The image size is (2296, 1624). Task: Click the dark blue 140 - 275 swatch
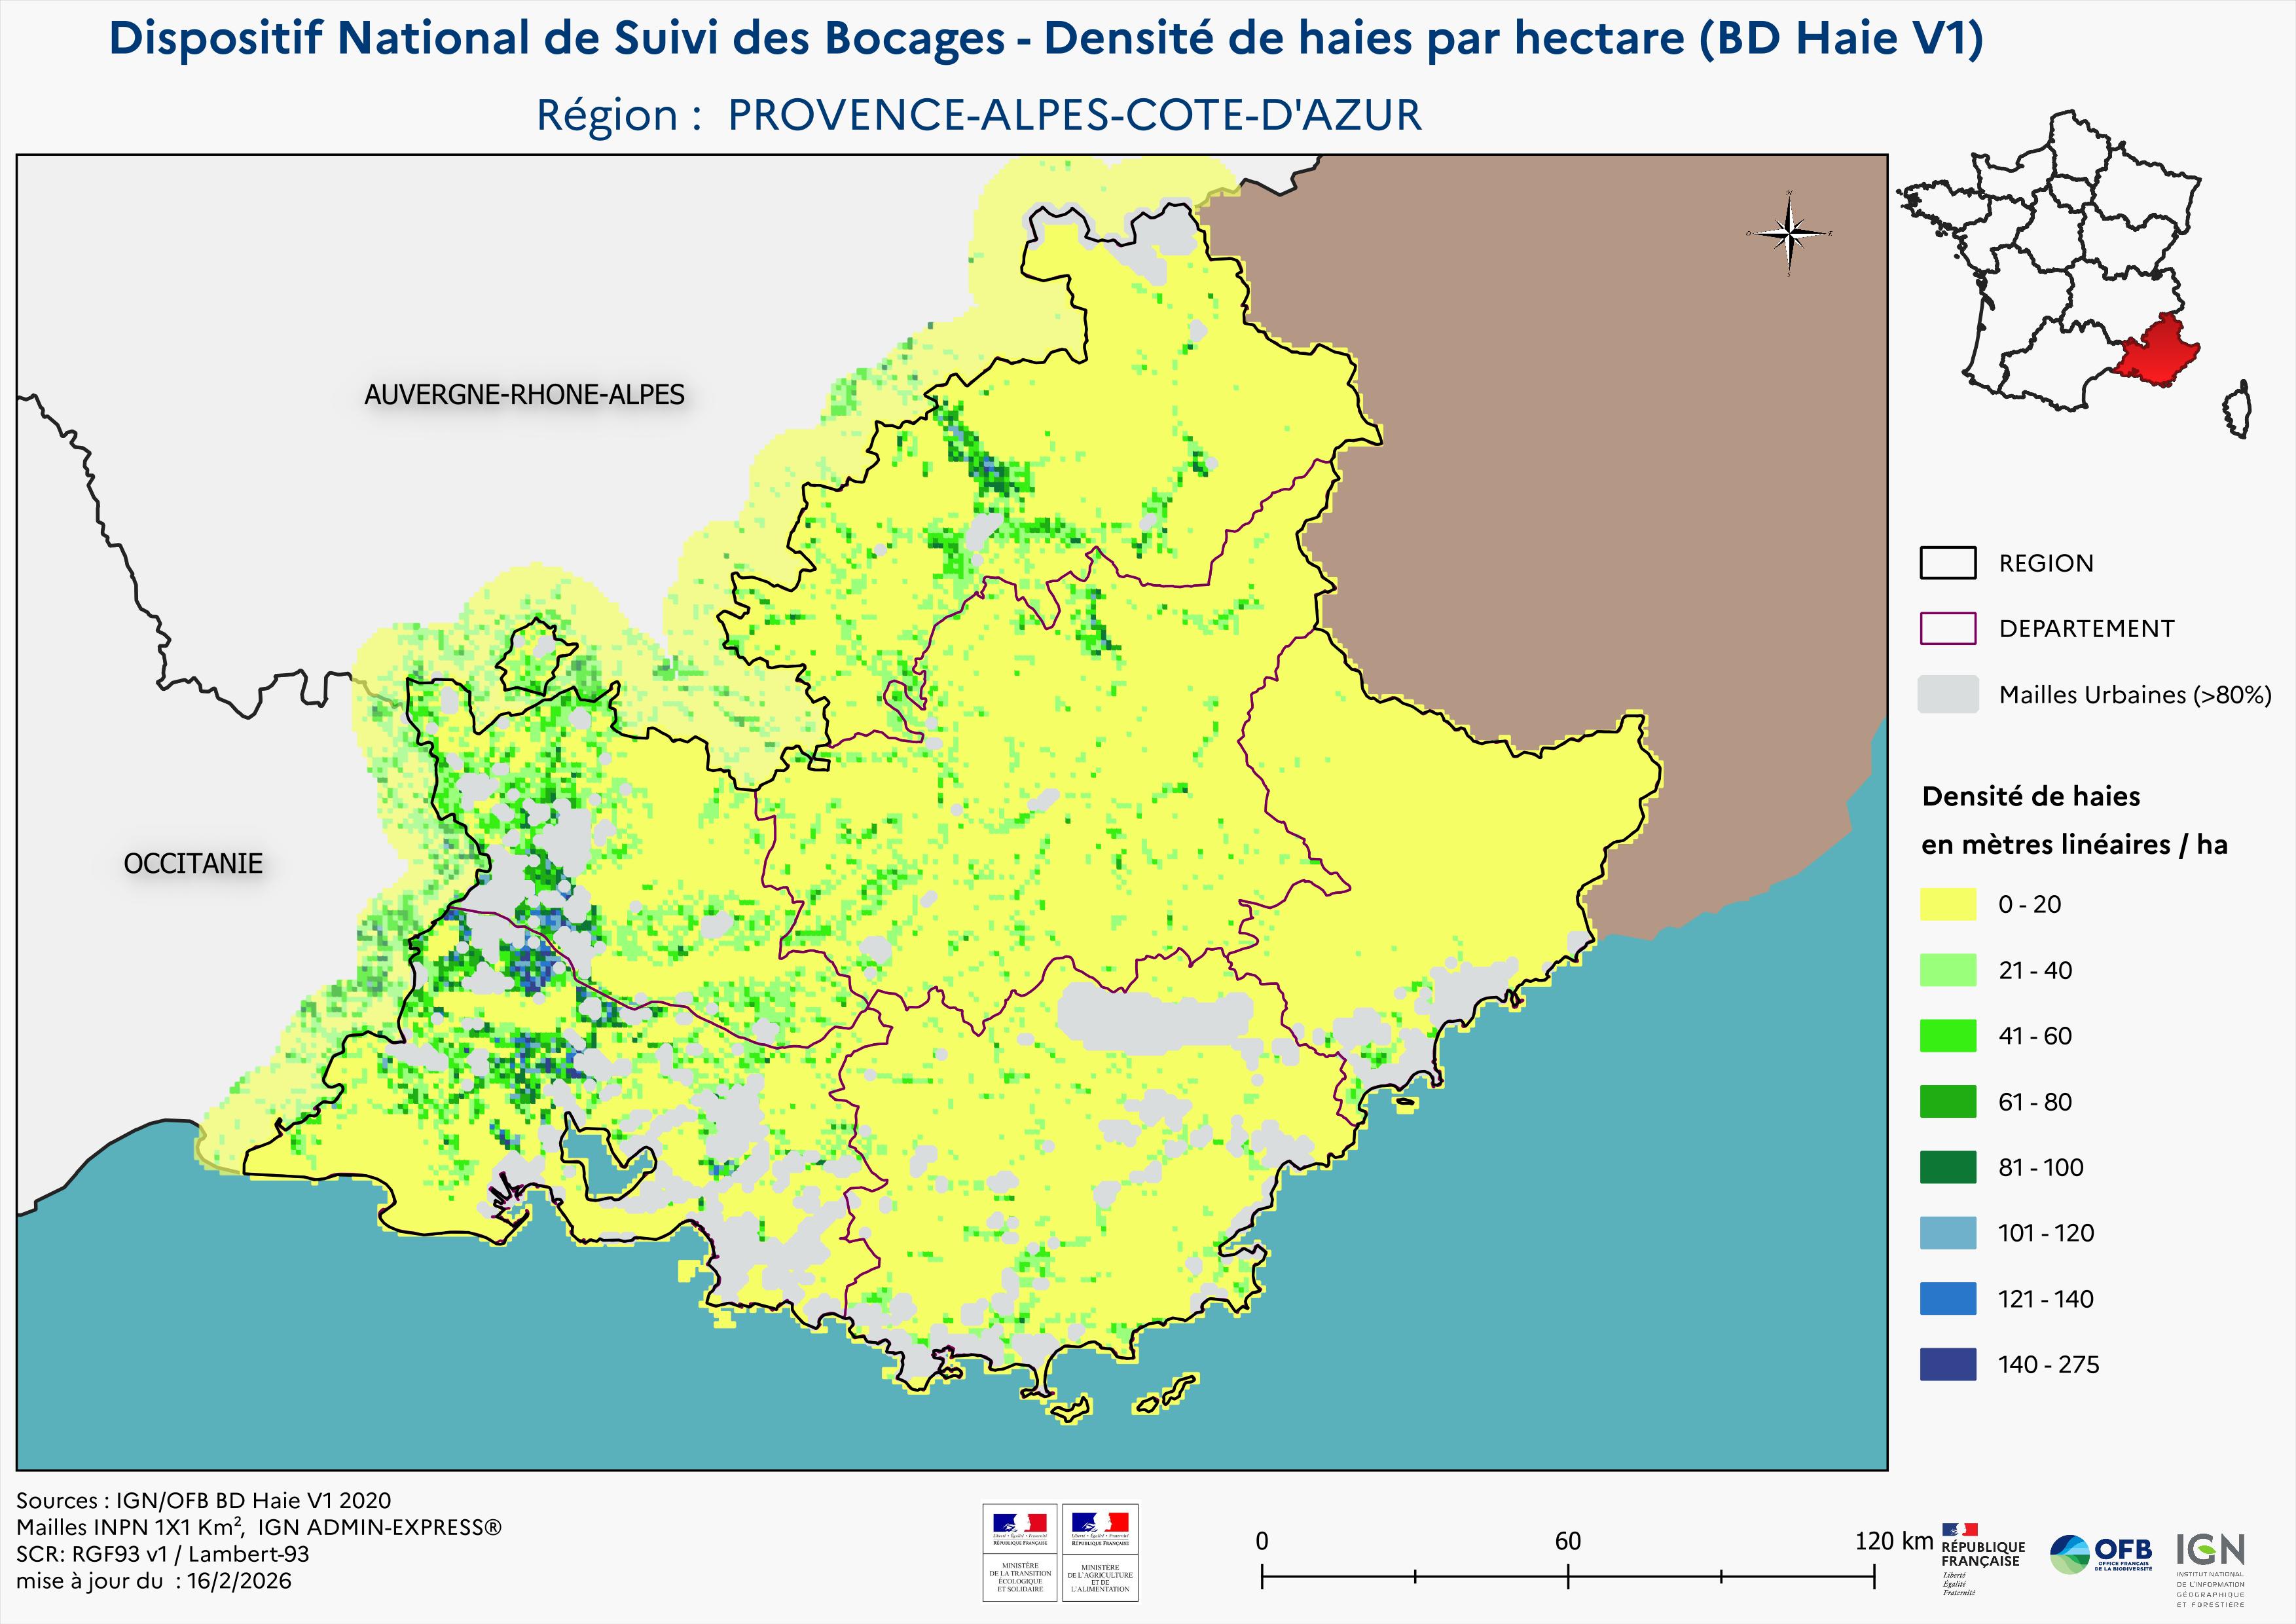pos(1947,1364)
